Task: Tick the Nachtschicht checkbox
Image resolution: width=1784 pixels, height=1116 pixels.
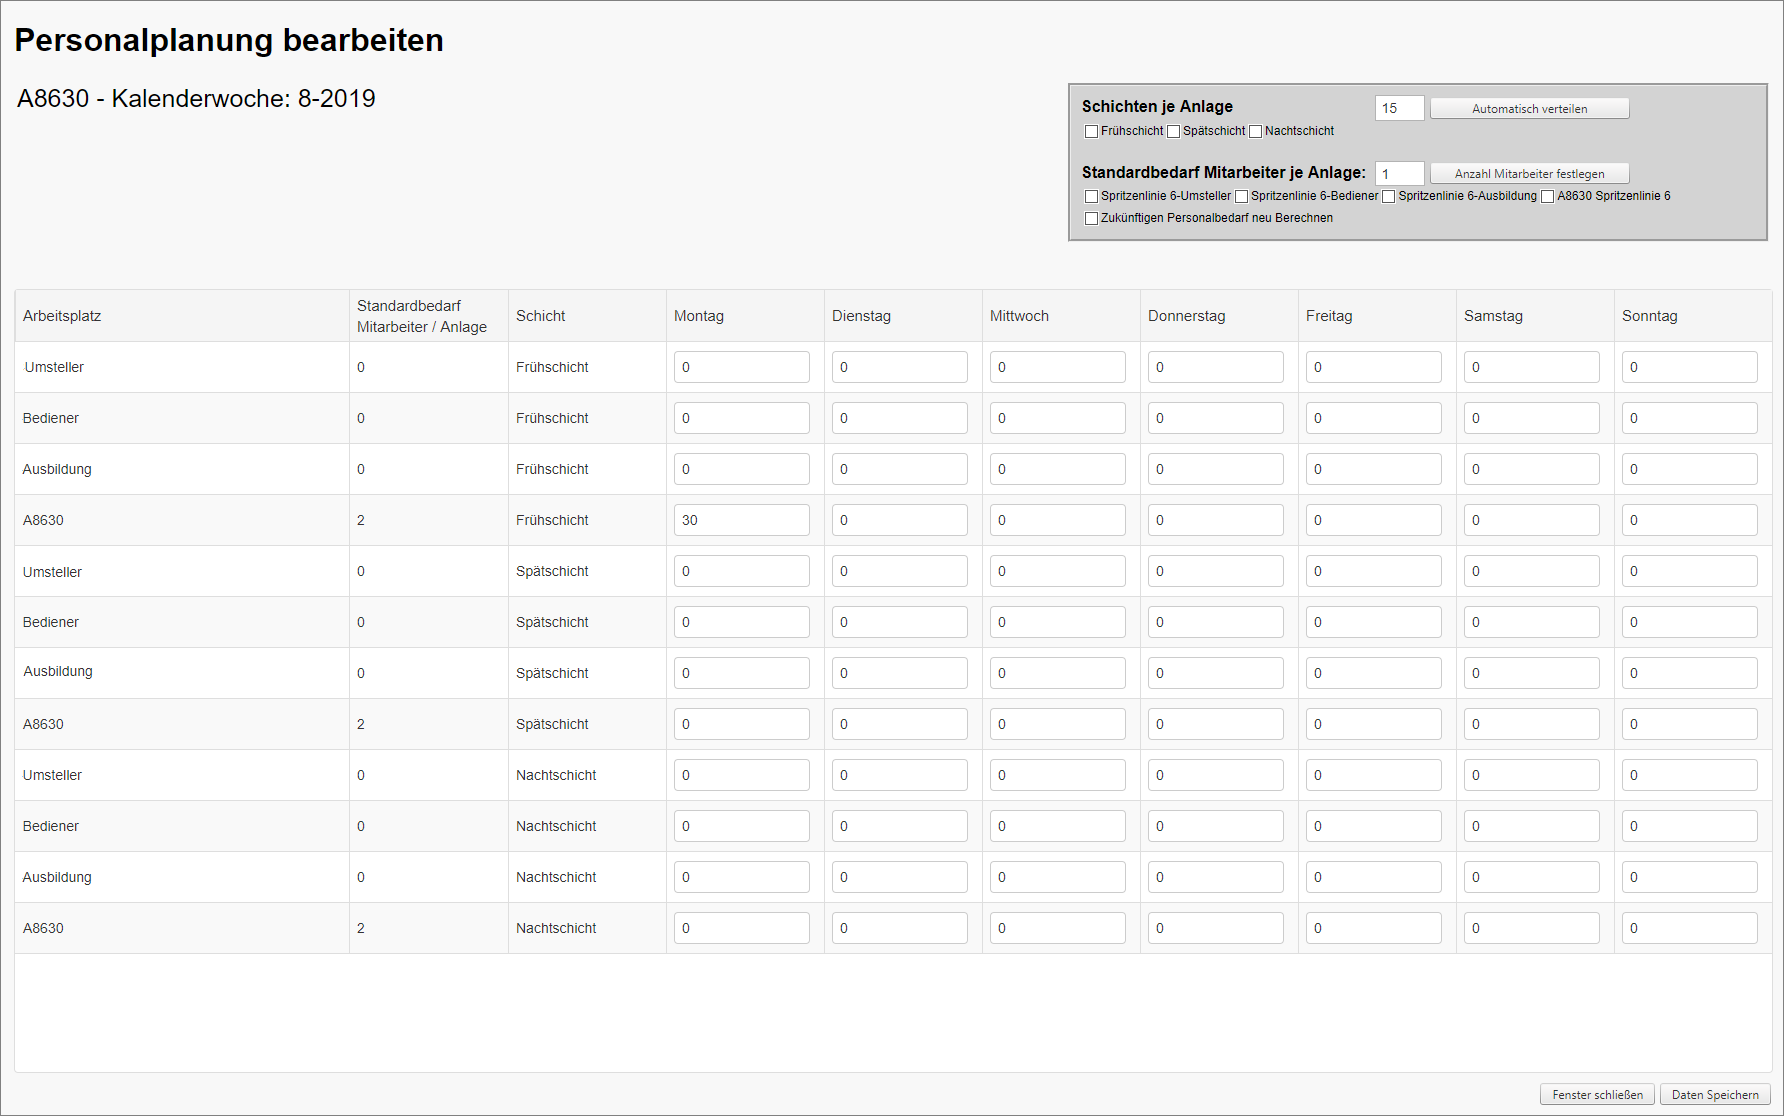Action: (1255, 131)
